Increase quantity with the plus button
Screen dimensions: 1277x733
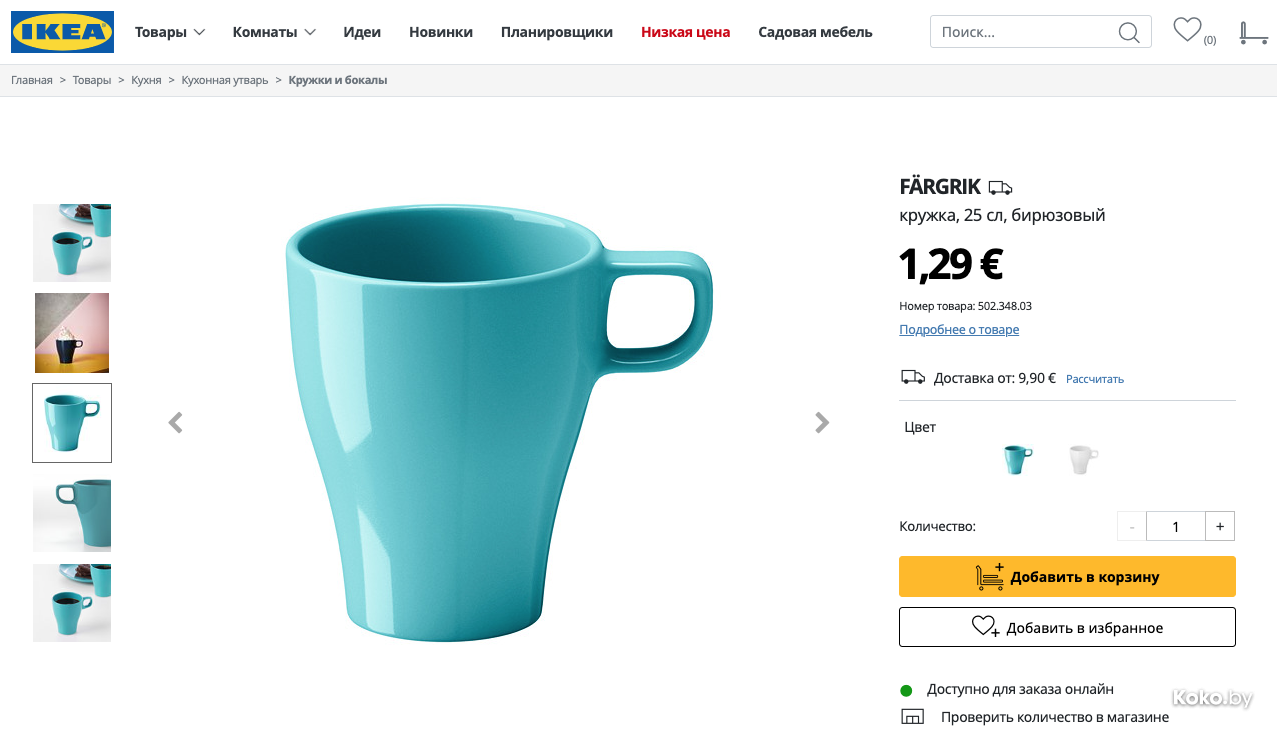click(1220, 526)
